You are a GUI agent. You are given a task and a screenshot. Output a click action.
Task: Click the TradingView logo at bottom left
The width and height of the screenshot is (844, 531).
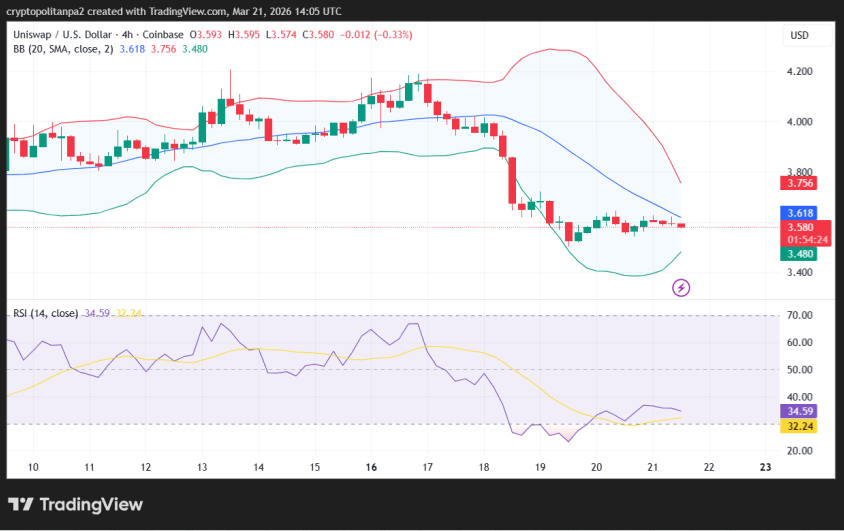pos(75,505)
